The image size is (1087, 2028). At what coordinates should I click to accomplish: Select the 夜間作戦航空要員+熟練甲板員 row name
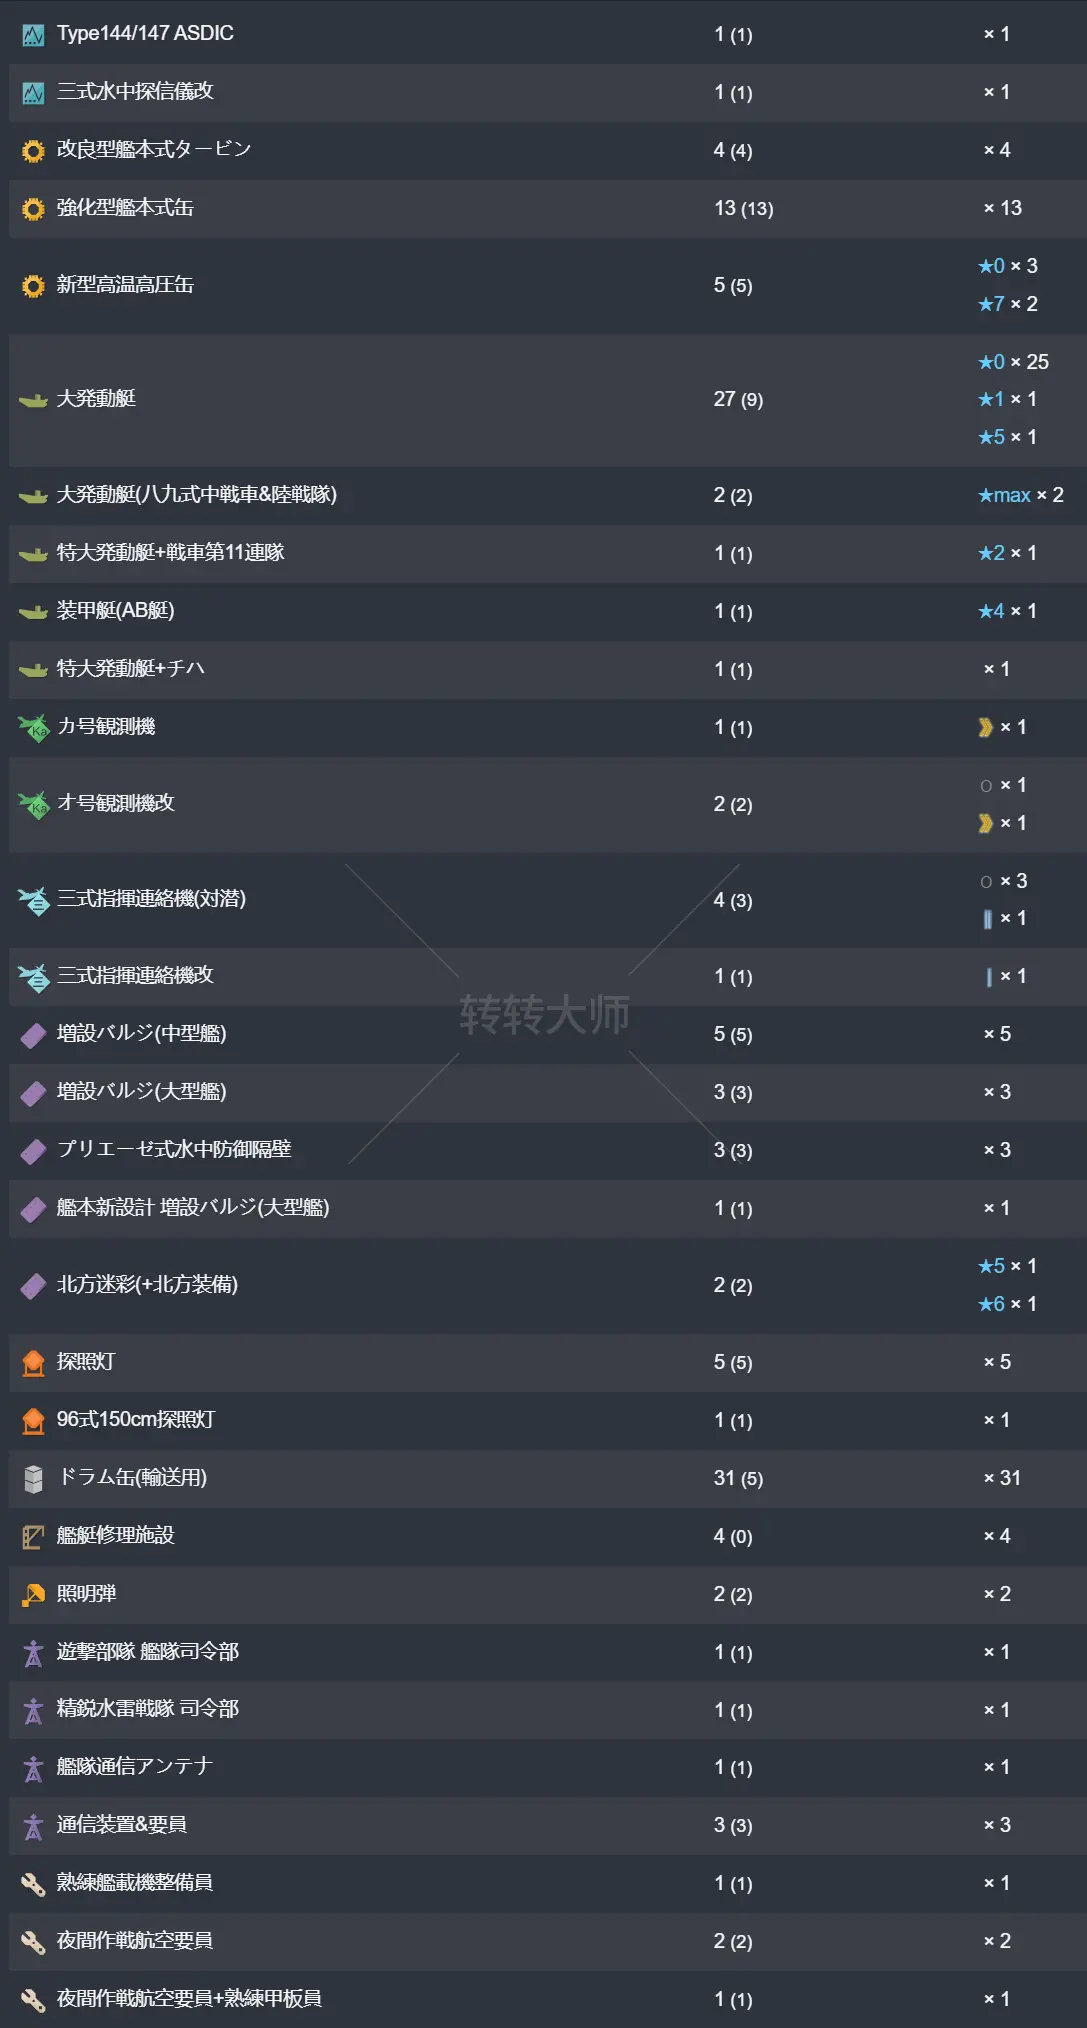189,1999
